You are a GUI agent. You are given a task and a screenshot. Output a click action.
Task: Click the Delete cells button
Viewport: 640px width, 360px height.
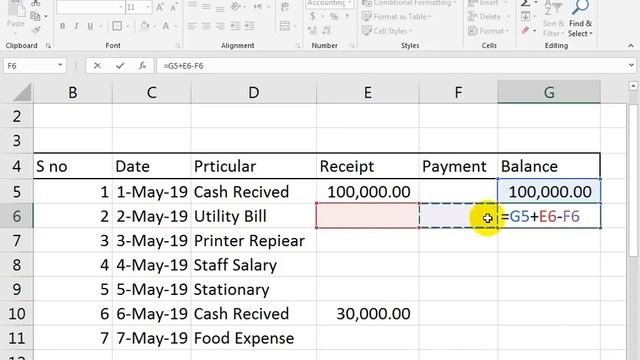tap(489, 17)
